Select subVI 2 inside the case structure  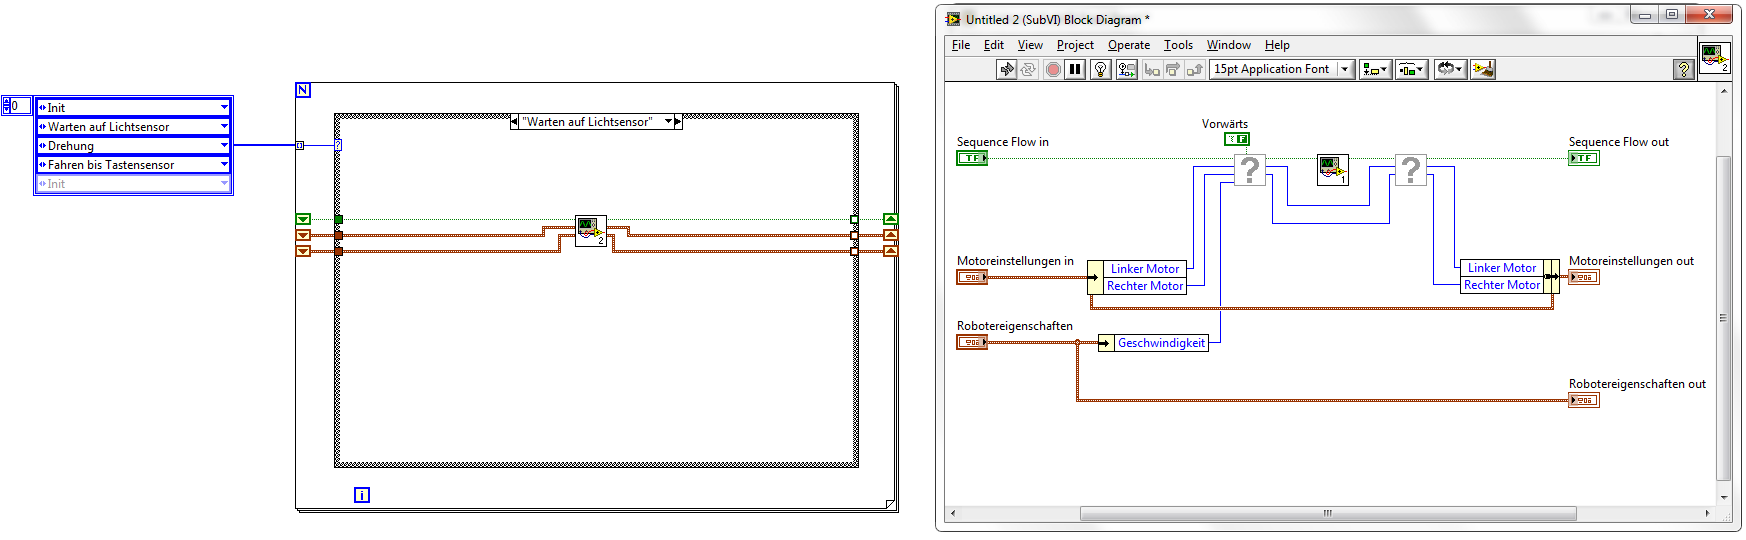pos(591,231)
